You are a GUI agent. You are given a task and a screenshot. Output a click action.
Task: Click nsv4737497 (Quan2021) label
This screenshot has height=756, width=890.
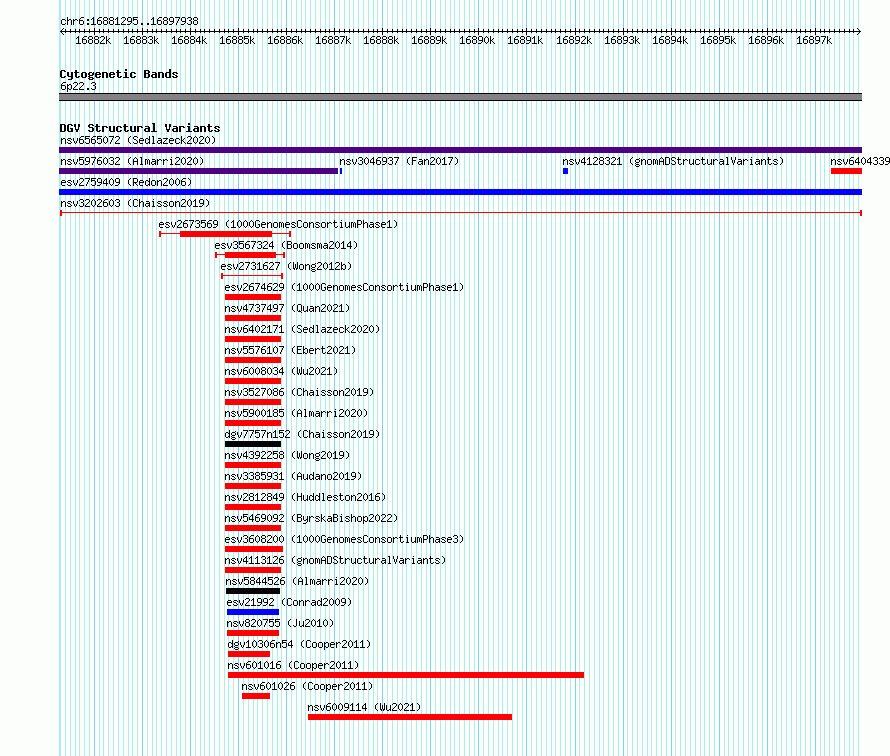pyautogui.click(x=287, y=308)
